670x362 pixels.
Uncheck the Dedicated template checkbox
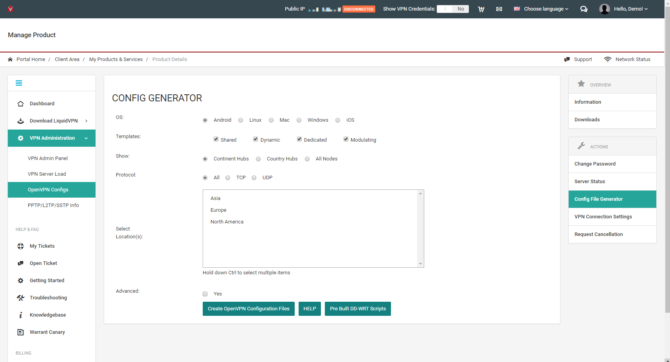(299, 139)
